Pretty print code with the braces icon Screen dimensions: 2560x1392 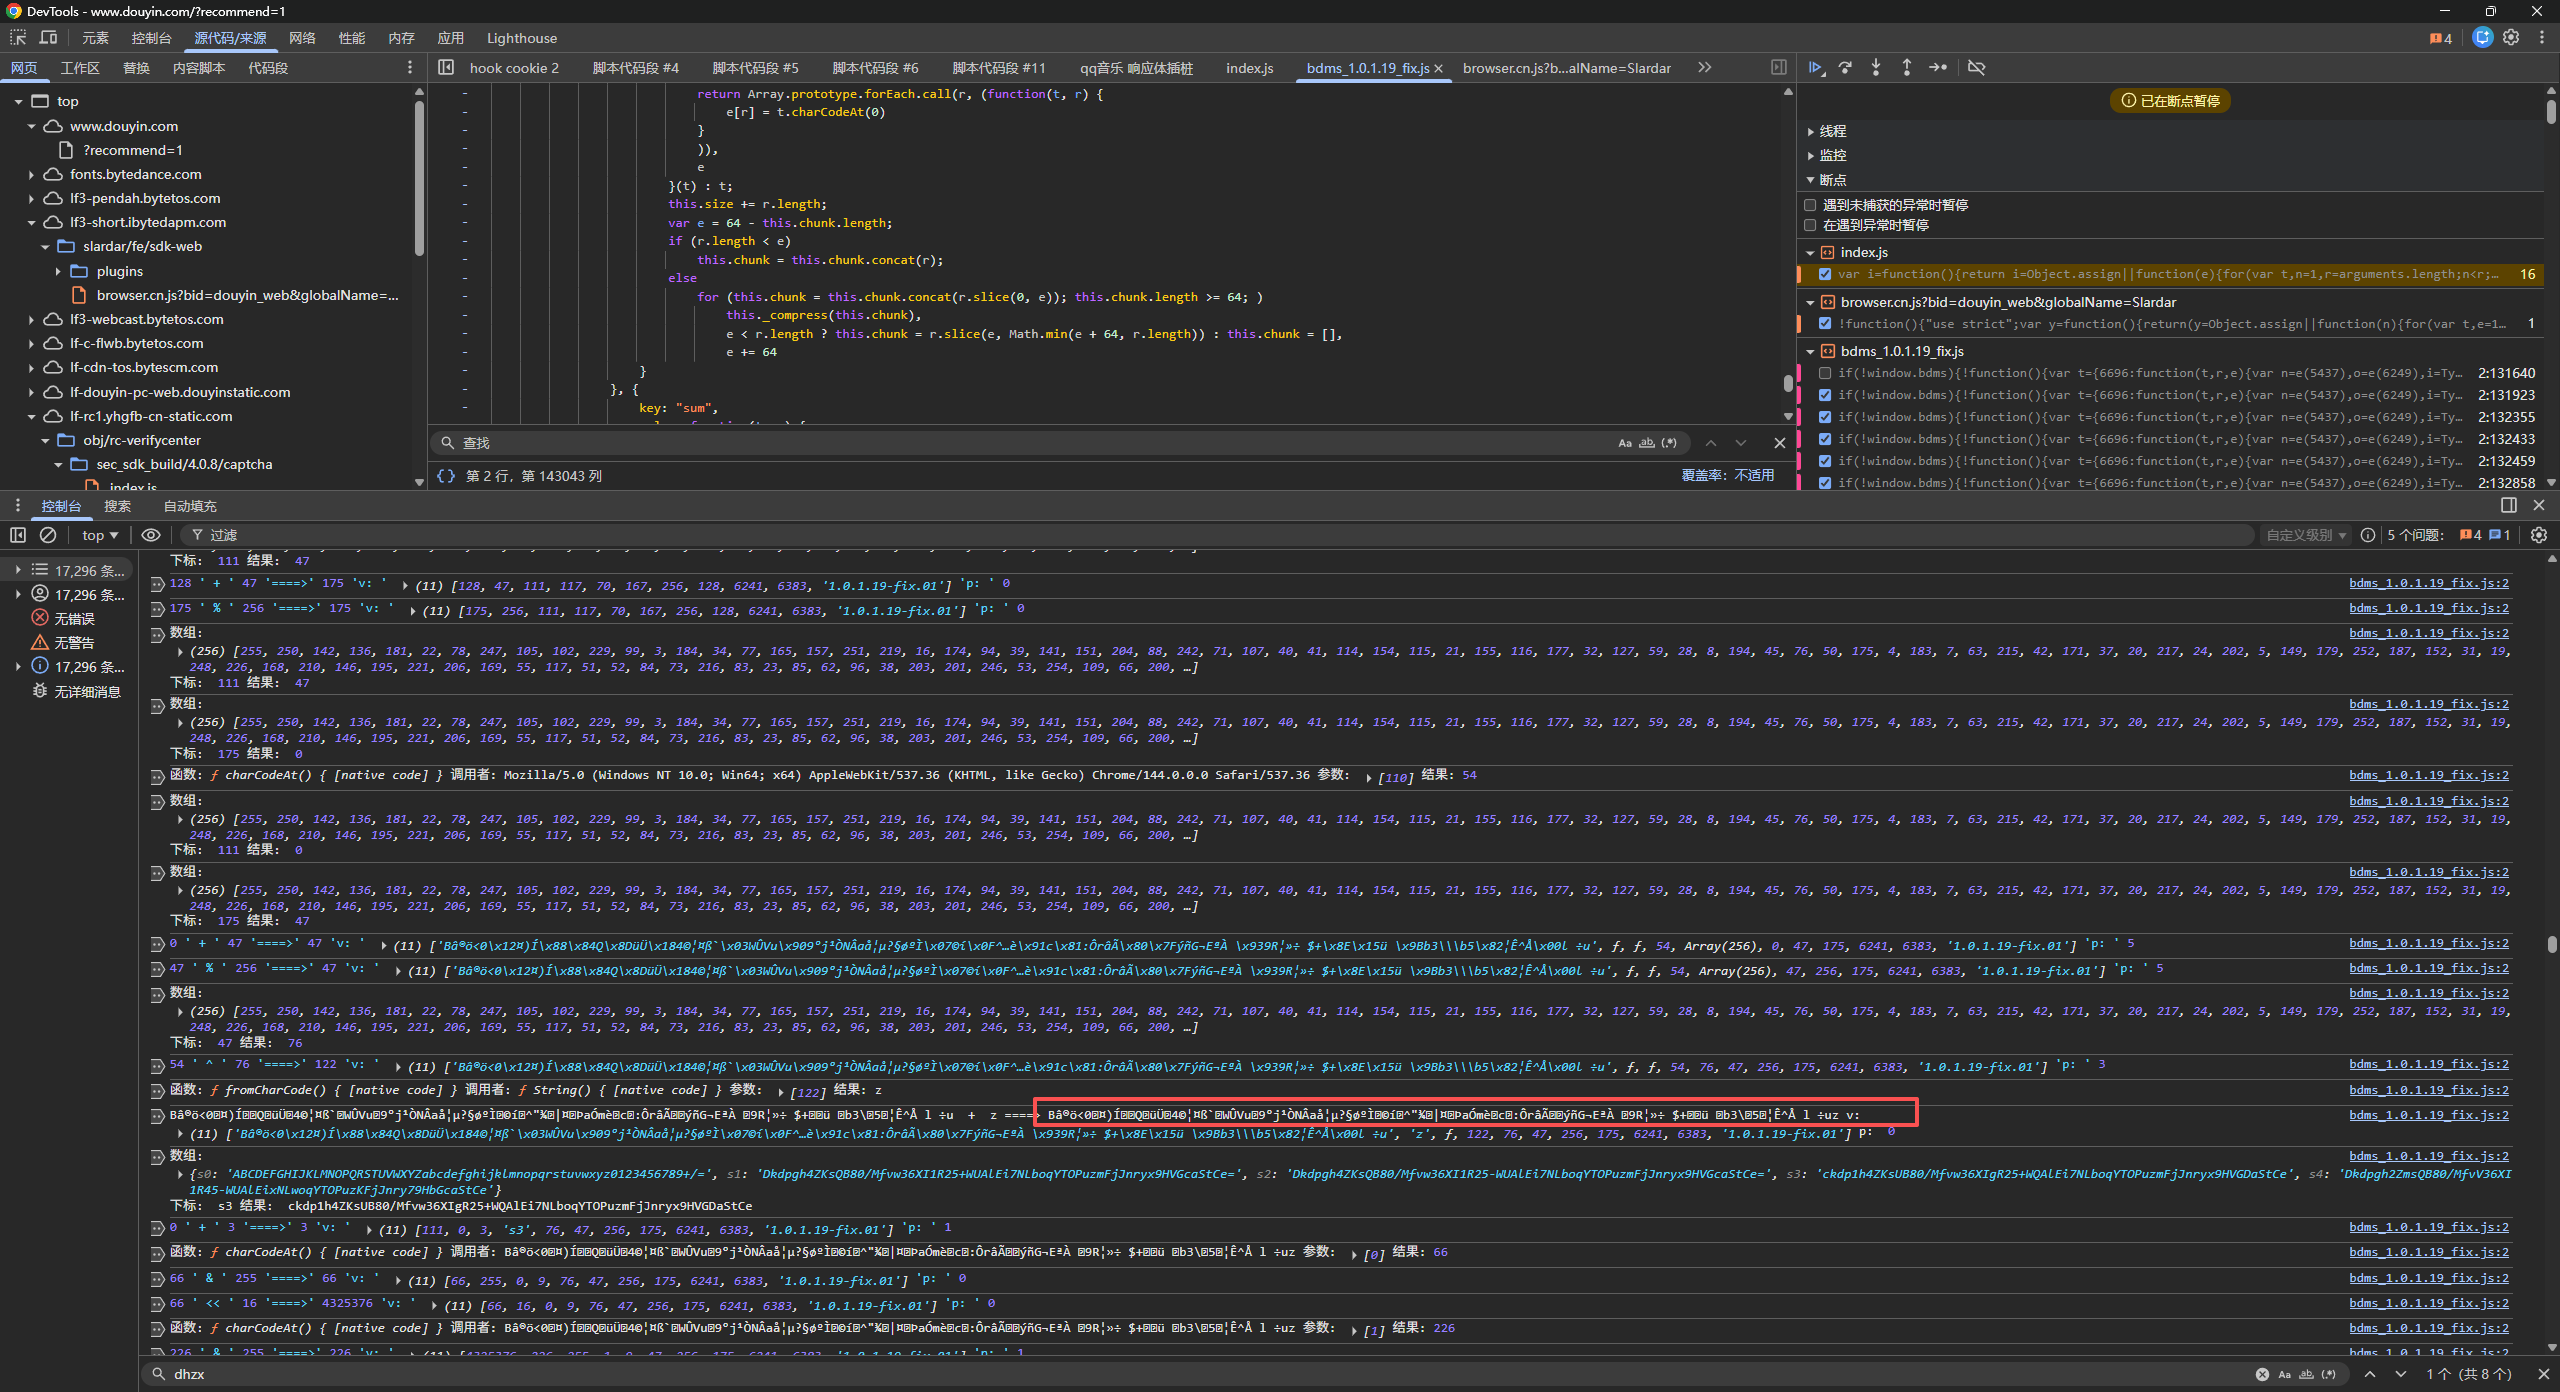[446, 476]
